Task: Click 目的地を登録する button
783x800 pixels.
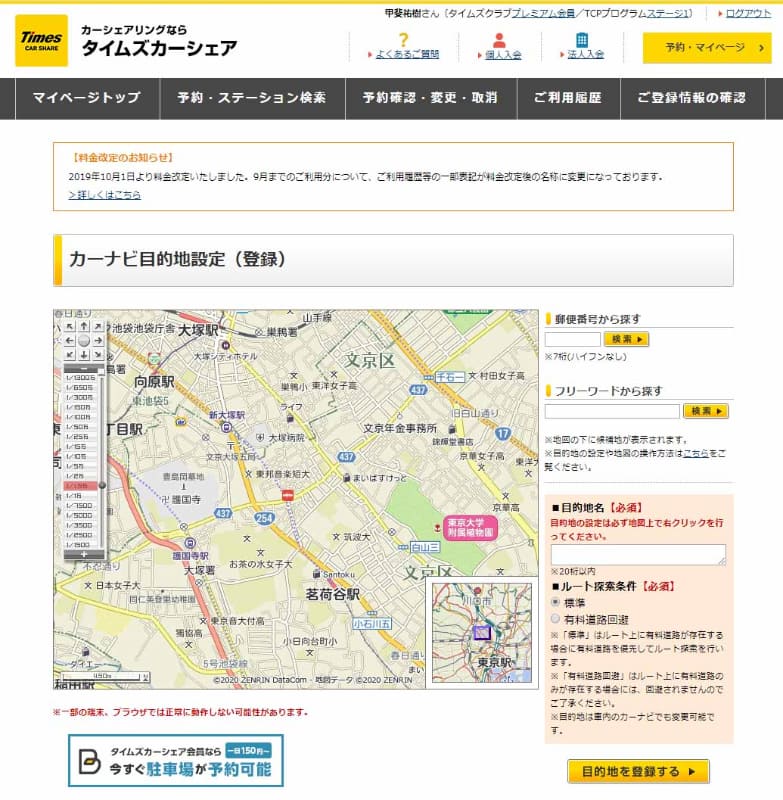Action: click(638, 771)
